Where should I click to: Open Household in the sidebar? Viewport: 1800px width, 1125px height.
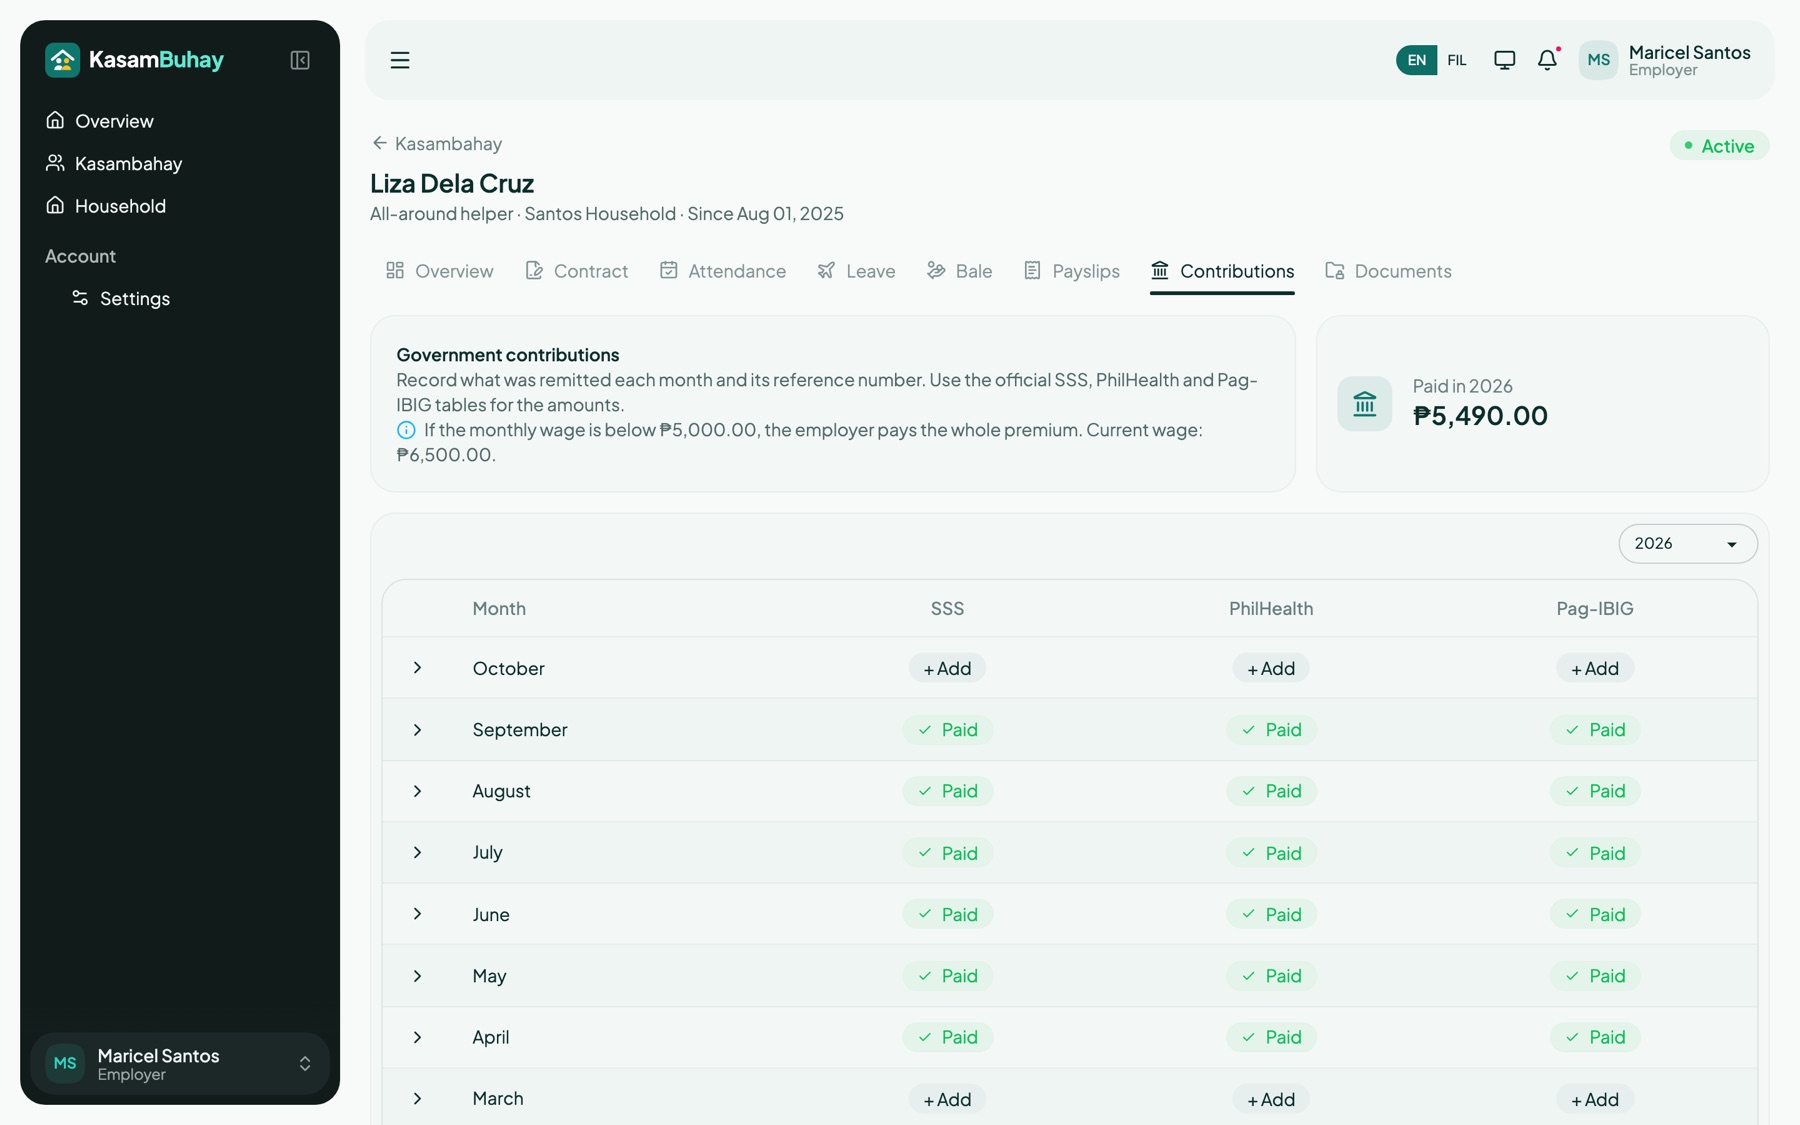pyautogui.click(x=106, y=206)
